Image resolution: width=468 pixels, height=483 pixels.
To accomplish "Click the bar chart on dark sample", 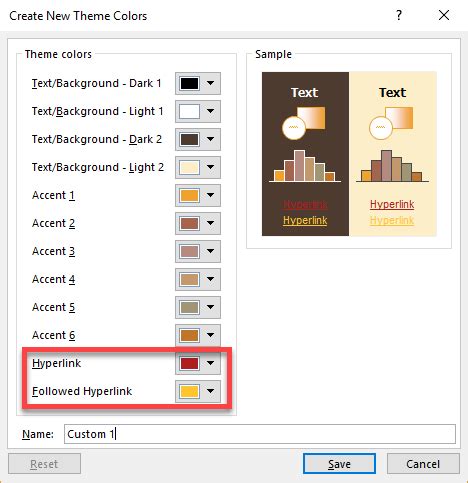I will click(305, 166).
